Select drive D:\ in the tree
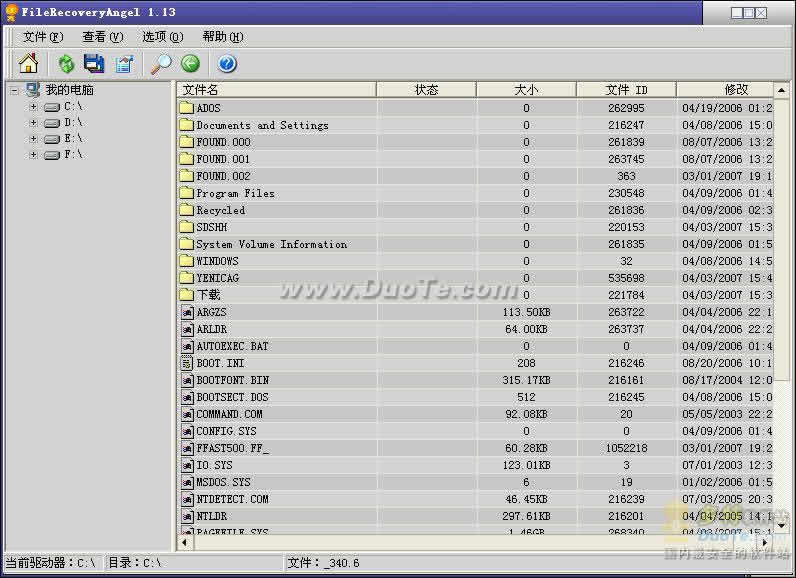The height and width of the screenshot is (578, 796). (73, 123)
